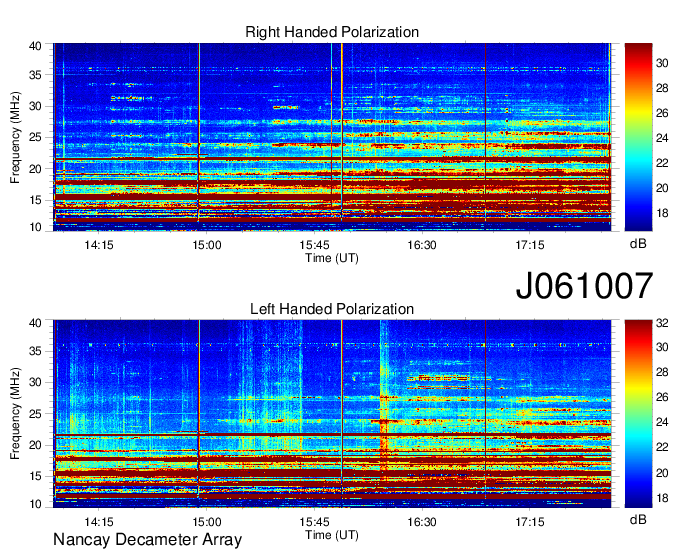Image resolution: width=680 pixels, height=552 pixels.
Task: Click the 26 dB value on upper color bar
Action: pyautogui.click(x=662, y=113)
